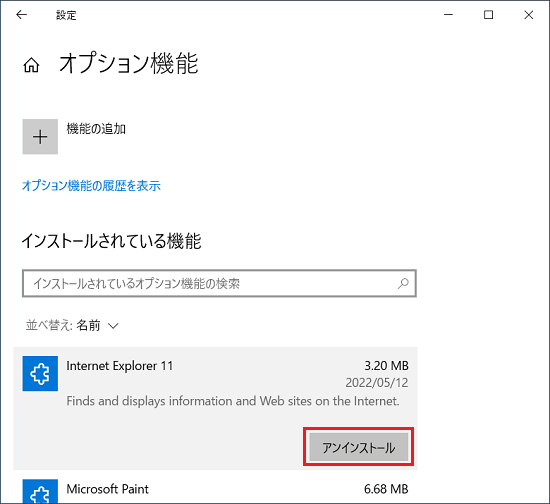Close the Settings window

click(x=529, y=15)
